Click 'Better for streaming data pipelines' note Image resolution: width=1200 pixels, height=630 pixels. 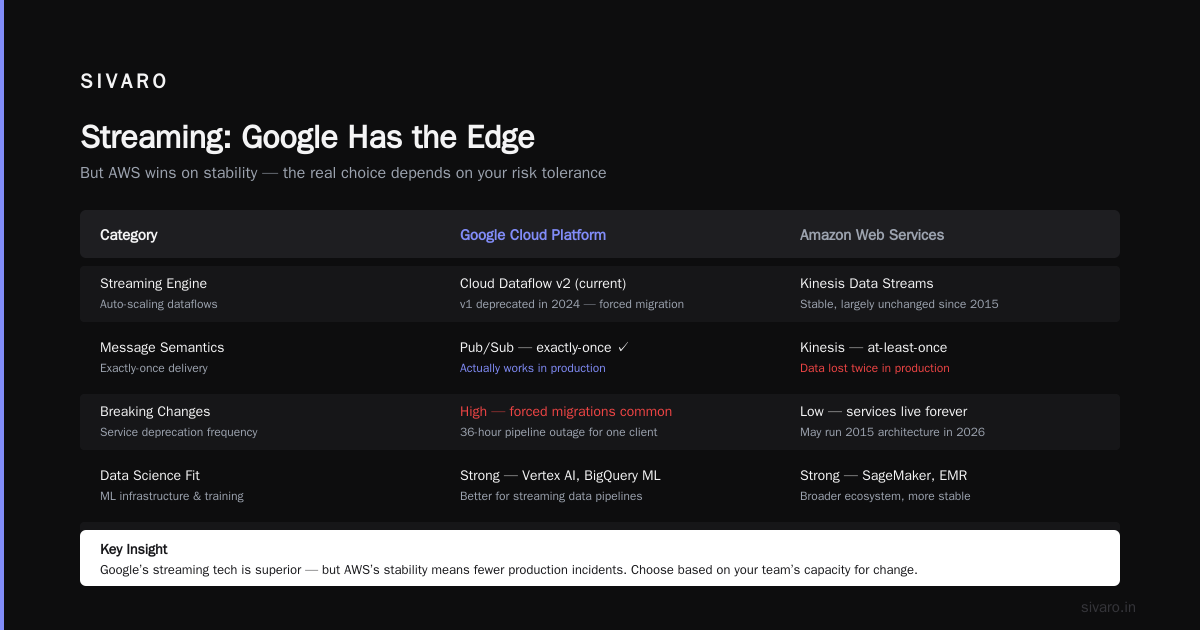coord(551,496)
